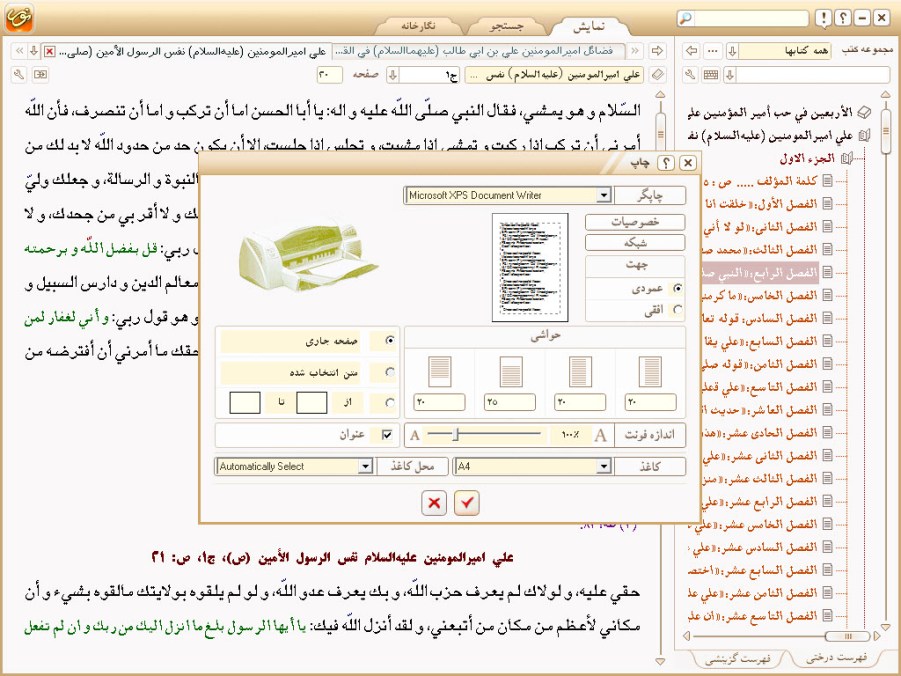Screen dimensions: 901x676
Task: Click the text pane vertical scrollbar thumb
Action: pyautogui.click(x=660, y=134)
